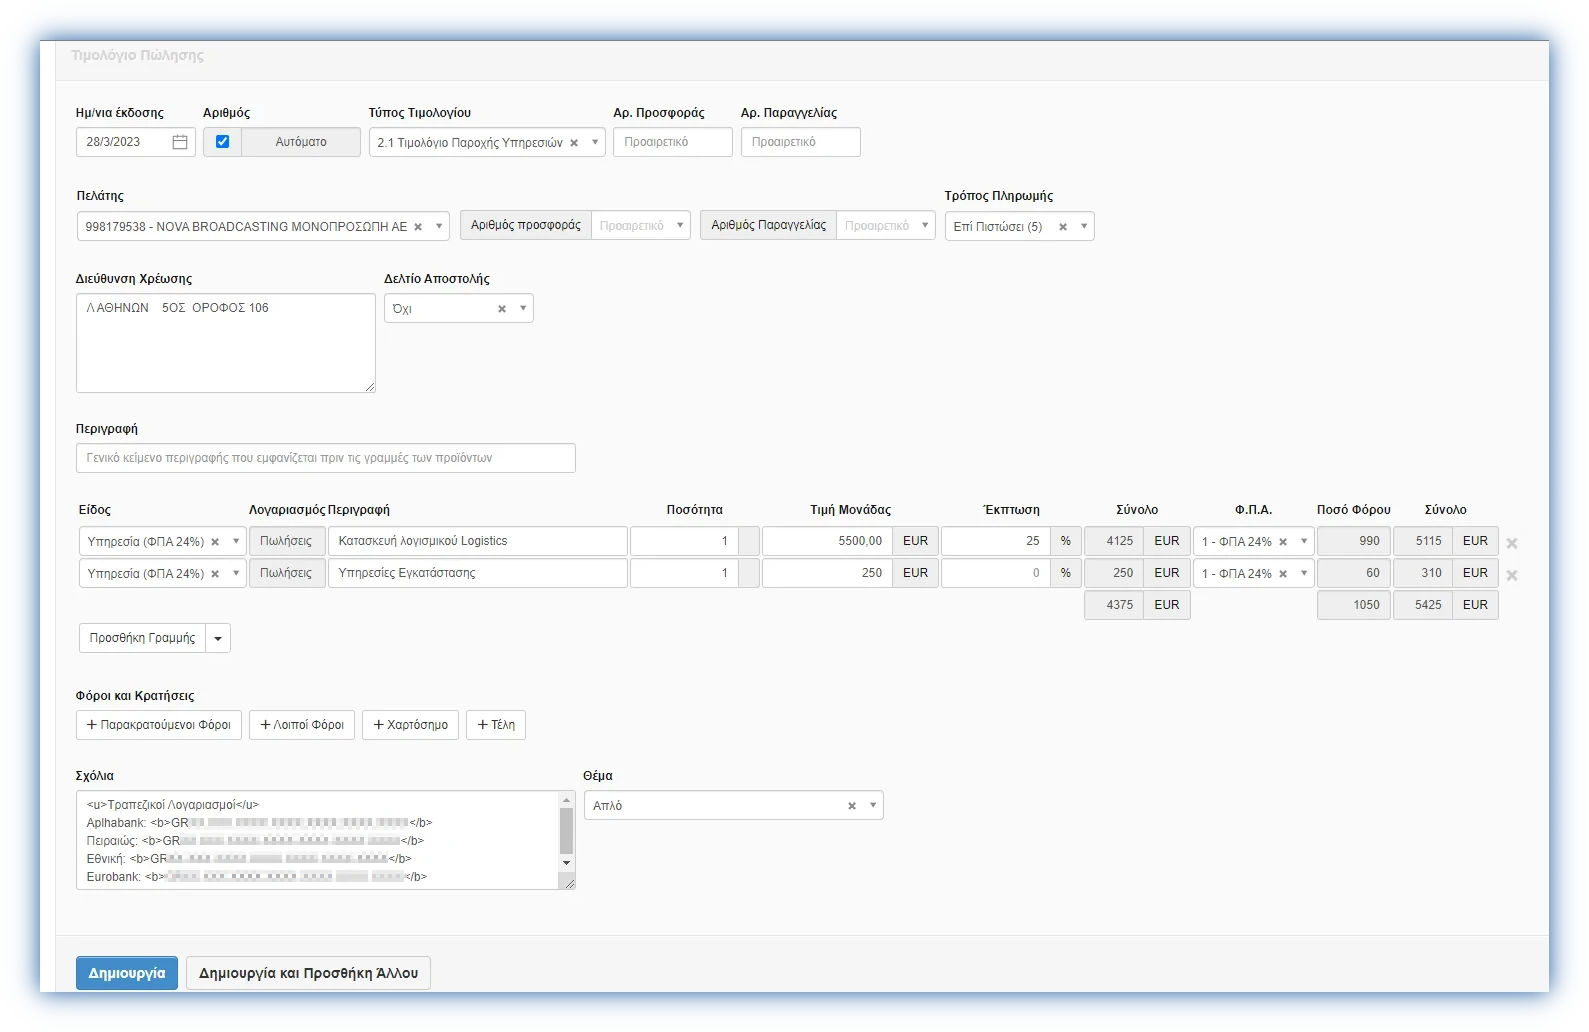Focus the Αρ. Προσφοράς input field

pos(672,142)
